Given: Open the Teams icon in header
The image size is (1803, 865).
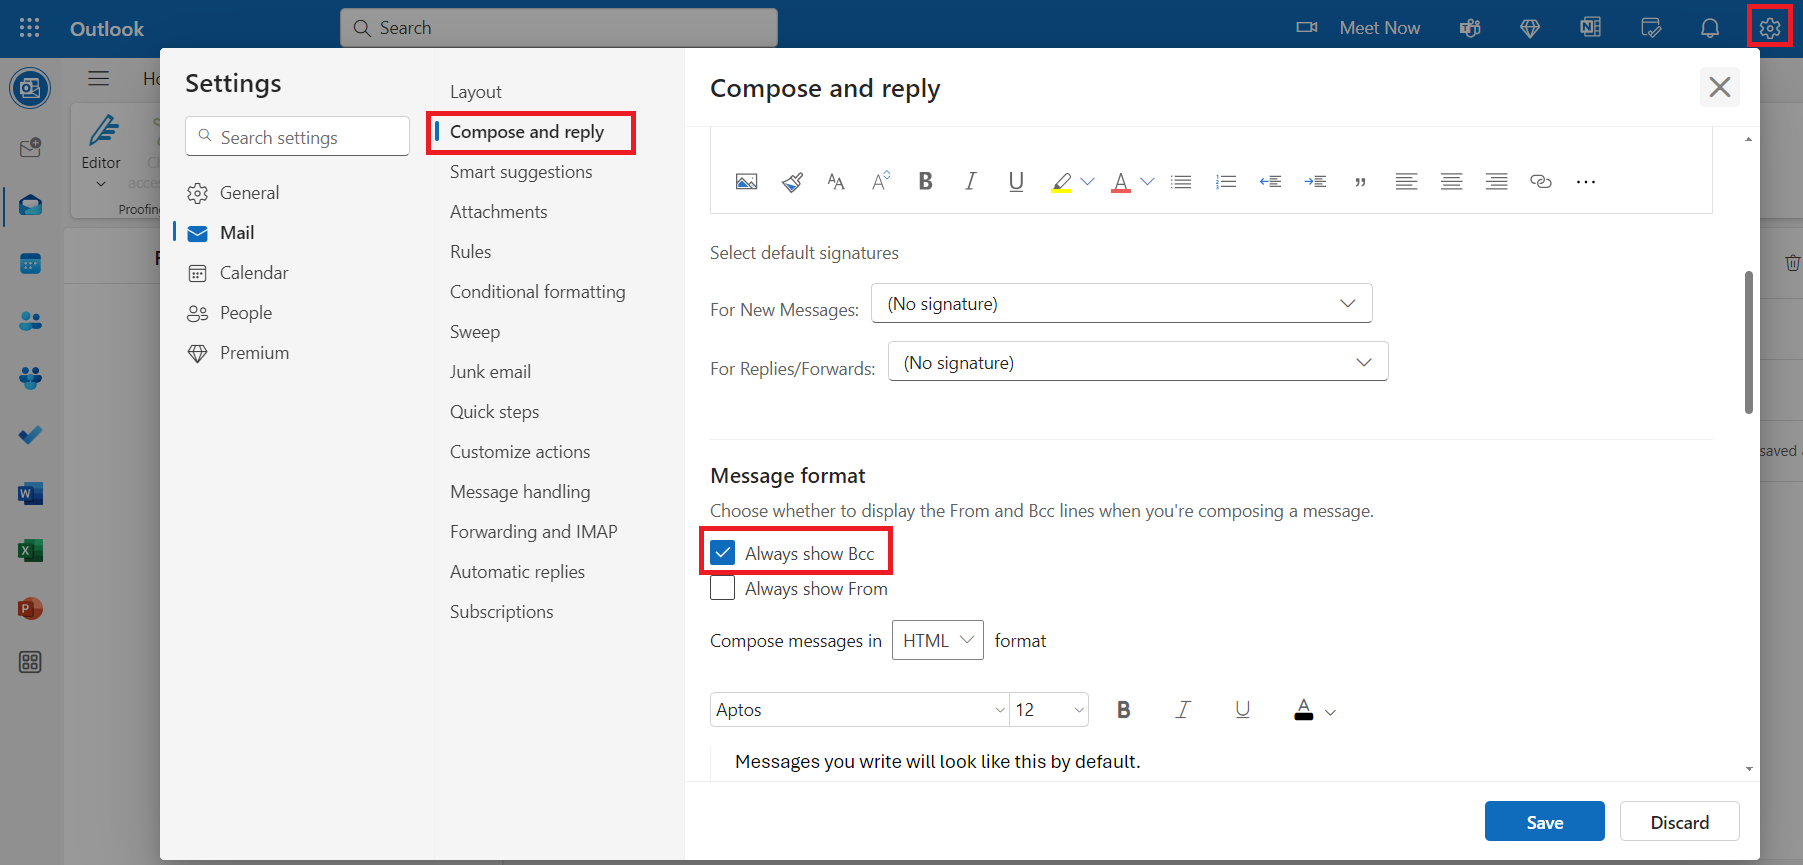Looking at the screenshot, I should click(1470, 28).
